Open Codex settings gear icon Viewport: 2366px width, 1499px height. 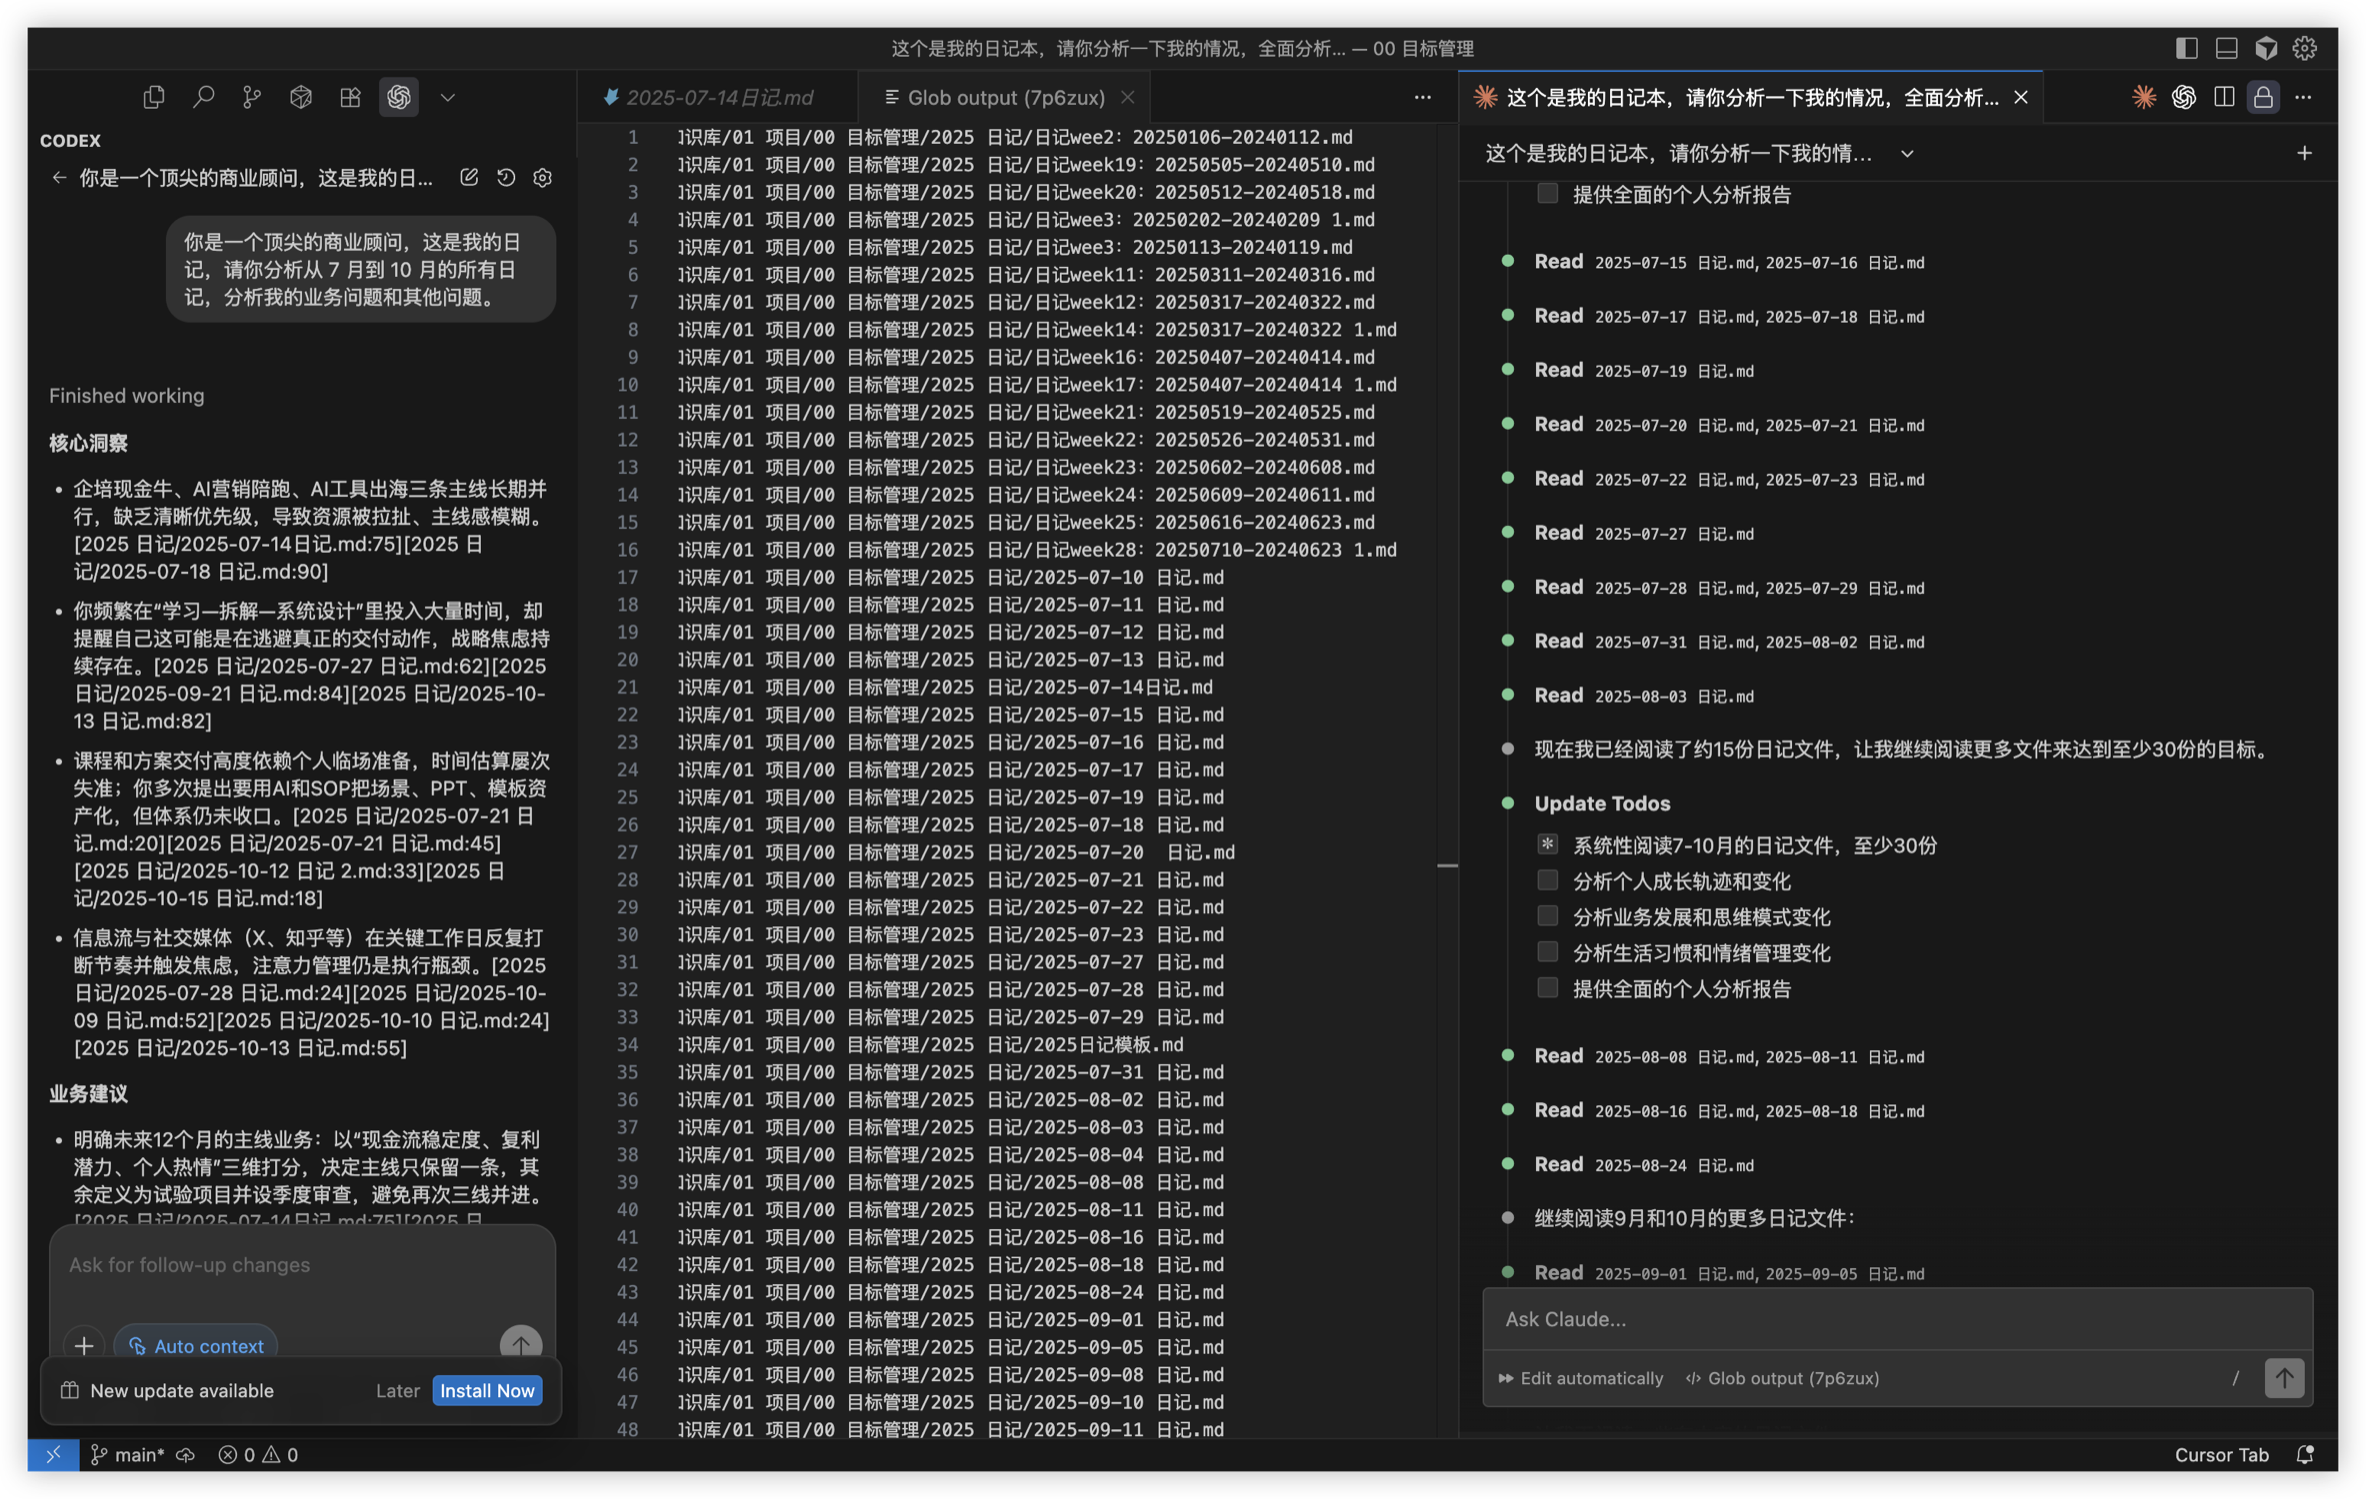[543, 178]
